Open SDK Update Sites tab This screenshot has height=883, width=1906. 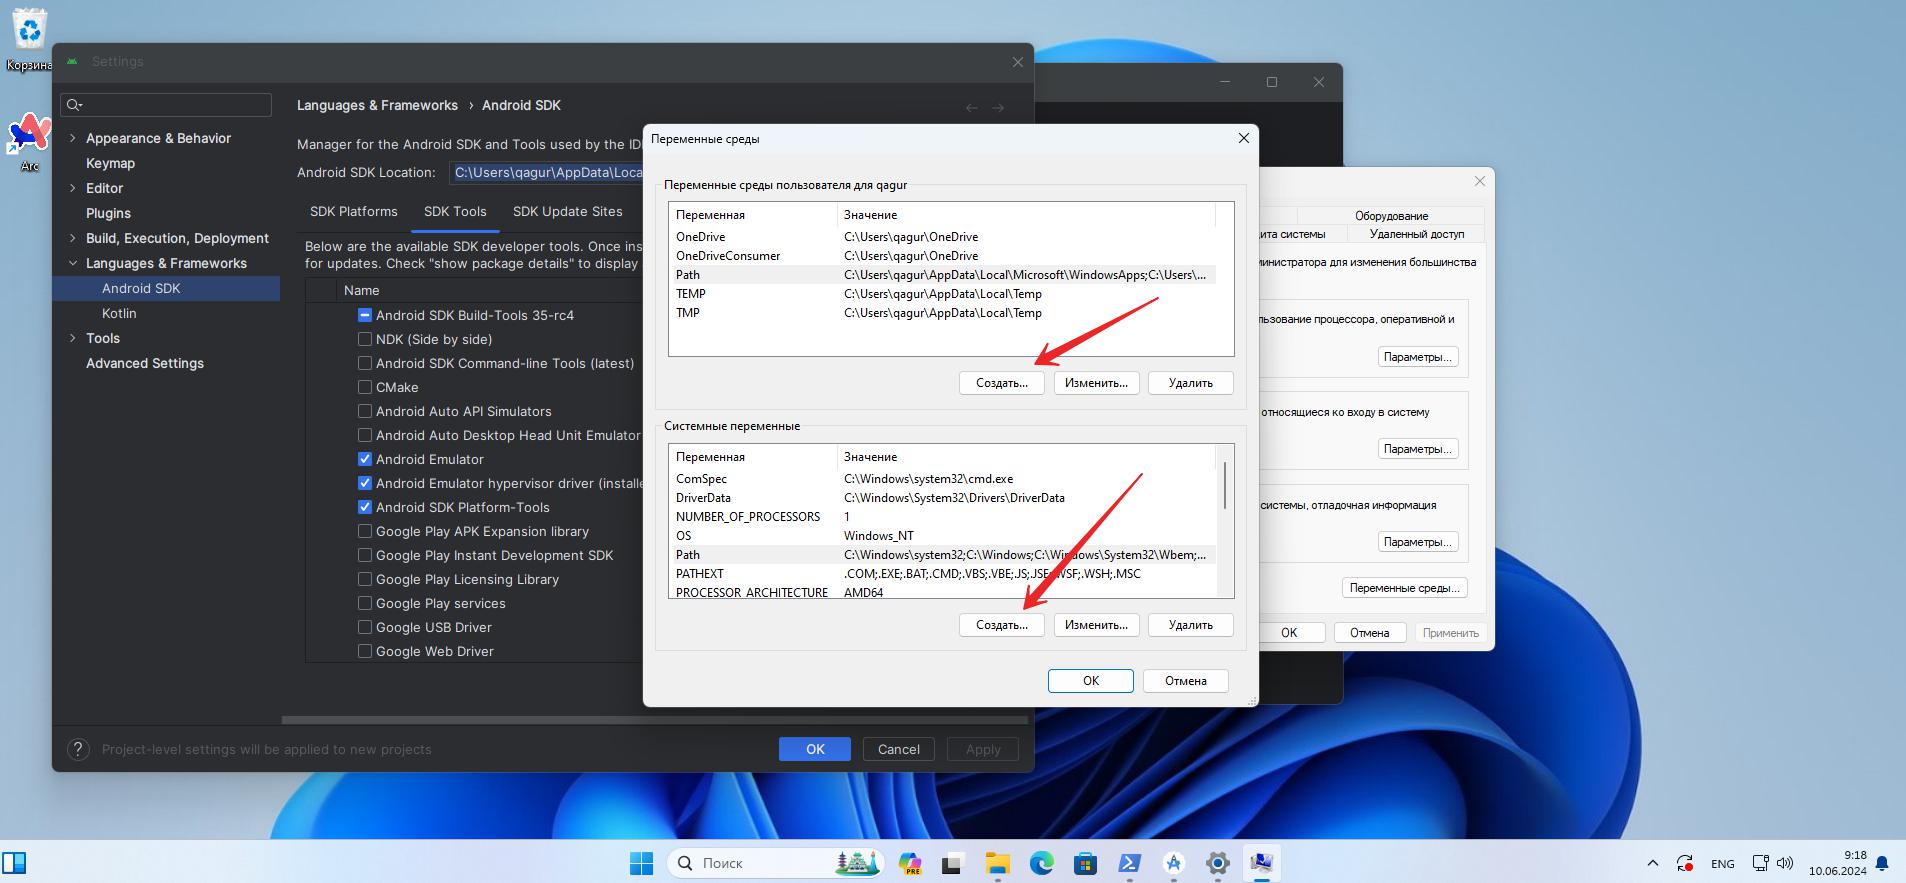click(568, 211)
